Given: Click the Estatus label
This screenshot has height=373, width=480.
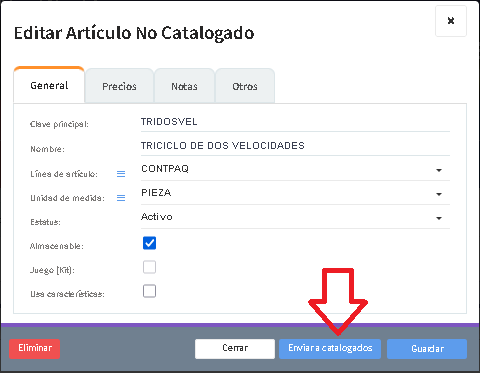Looking at the screenshot, I should point(45,222).
